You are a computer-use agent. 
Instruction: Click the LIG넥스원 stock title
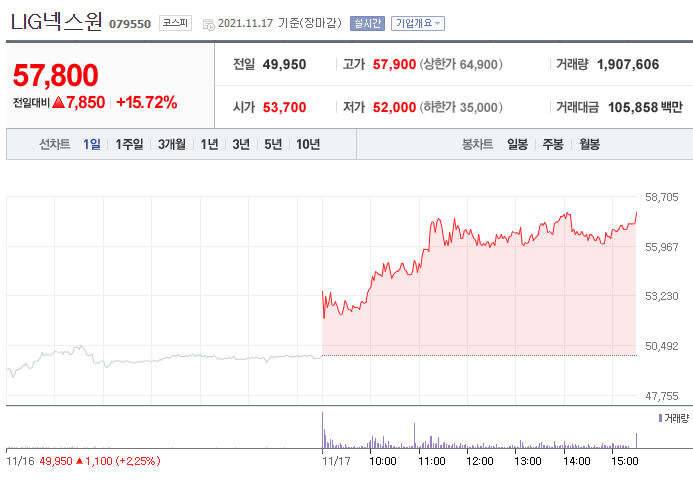coord(57,22)
